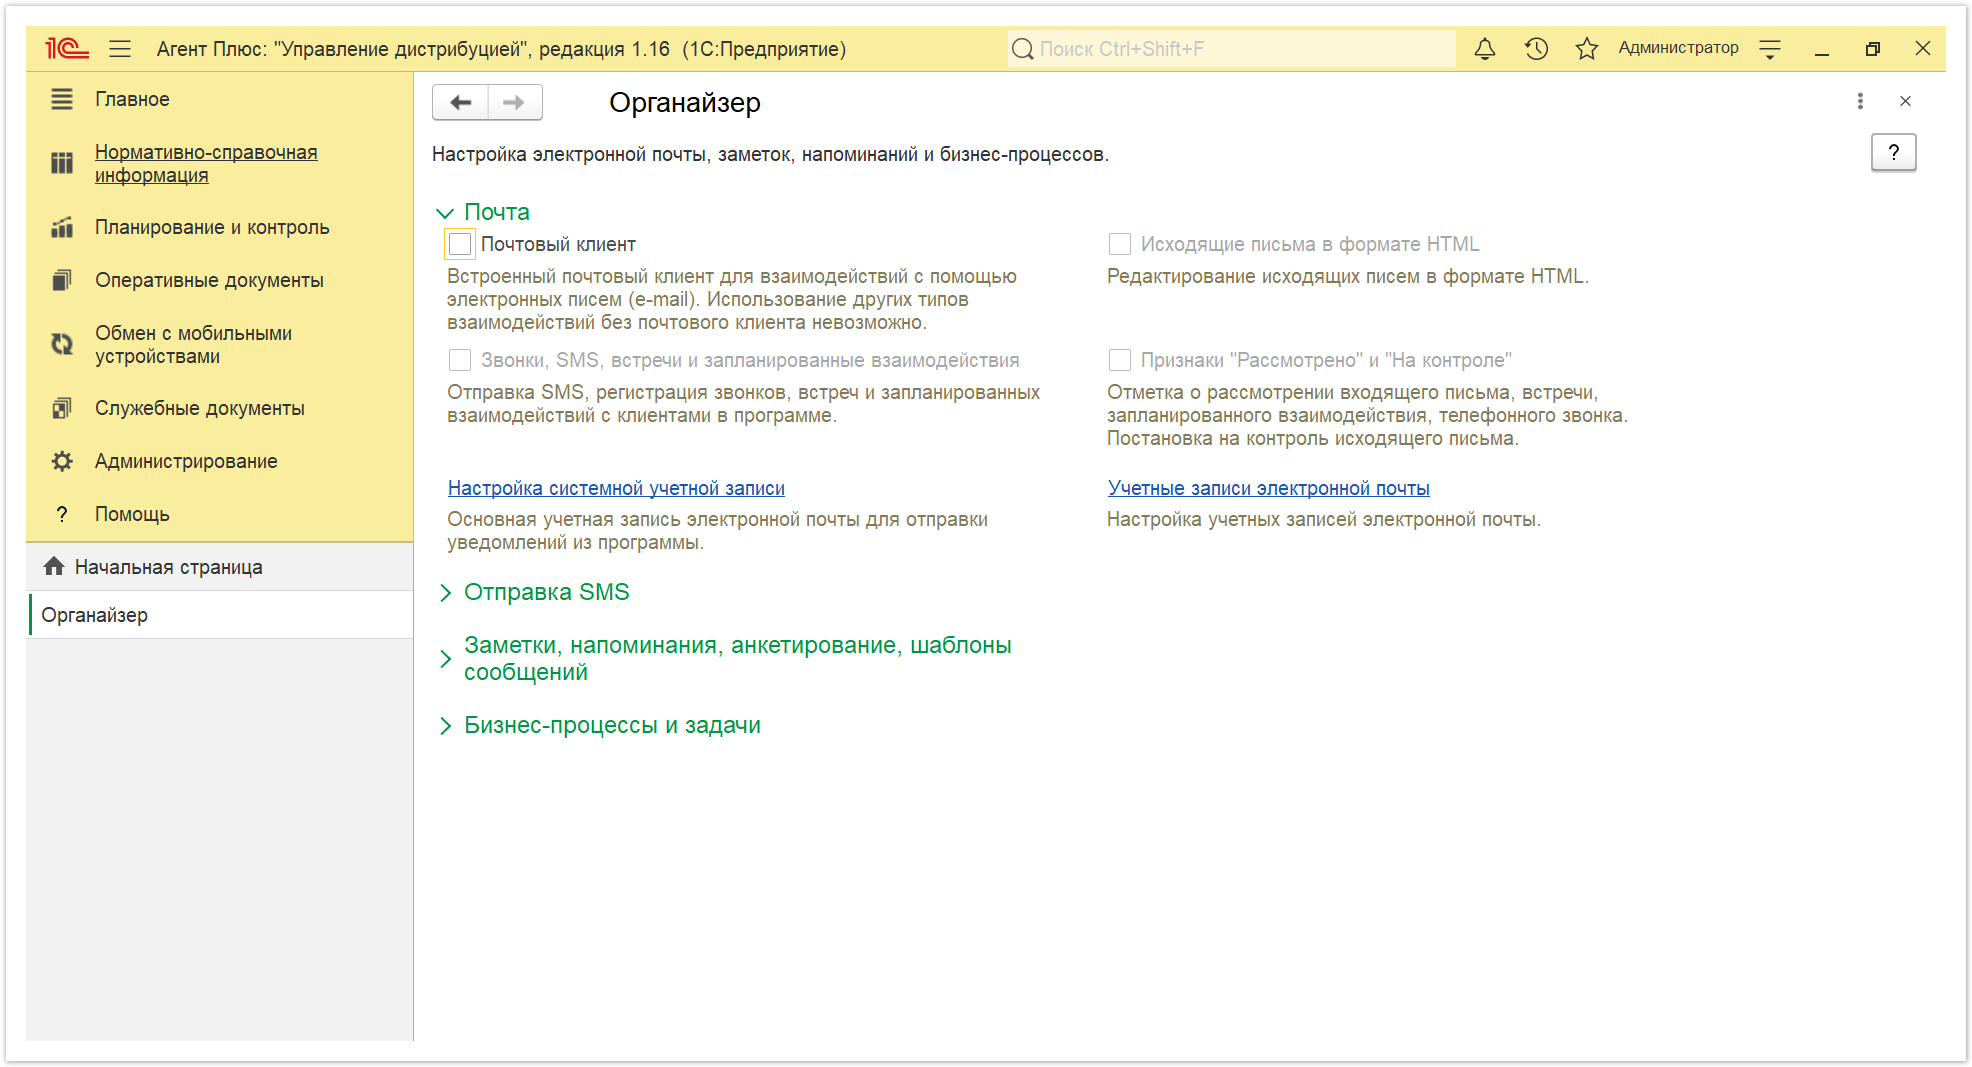The image size is (1972, 1067).
Task: Click the Администрирование gear icon
Action: pos(62,461)
